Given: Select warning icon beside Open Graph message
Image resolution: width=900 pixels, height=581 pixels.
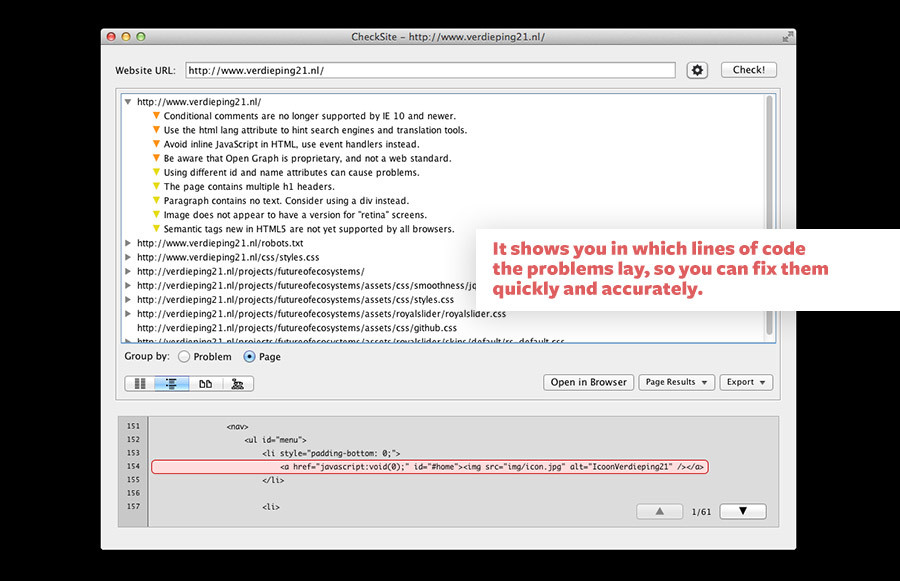Looking at the screenshot, I should point(156,158).
